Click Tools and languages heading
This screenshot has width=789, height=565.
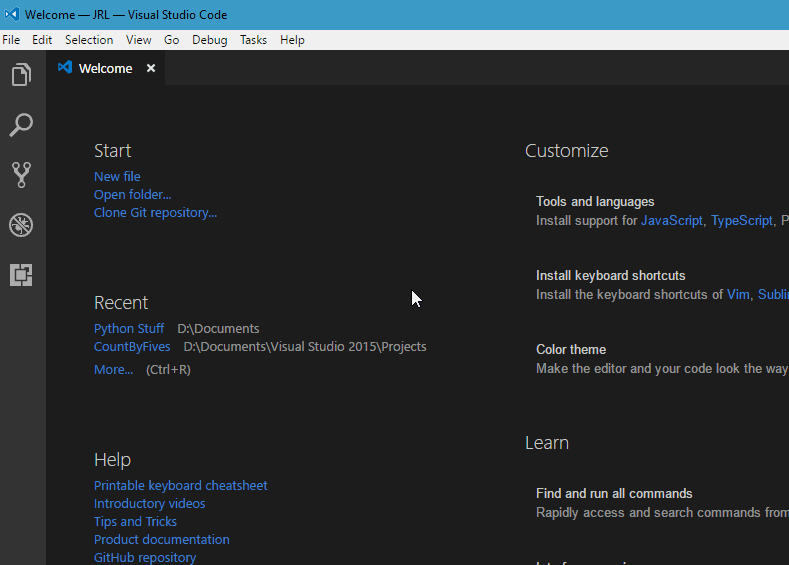coord(595,202)
